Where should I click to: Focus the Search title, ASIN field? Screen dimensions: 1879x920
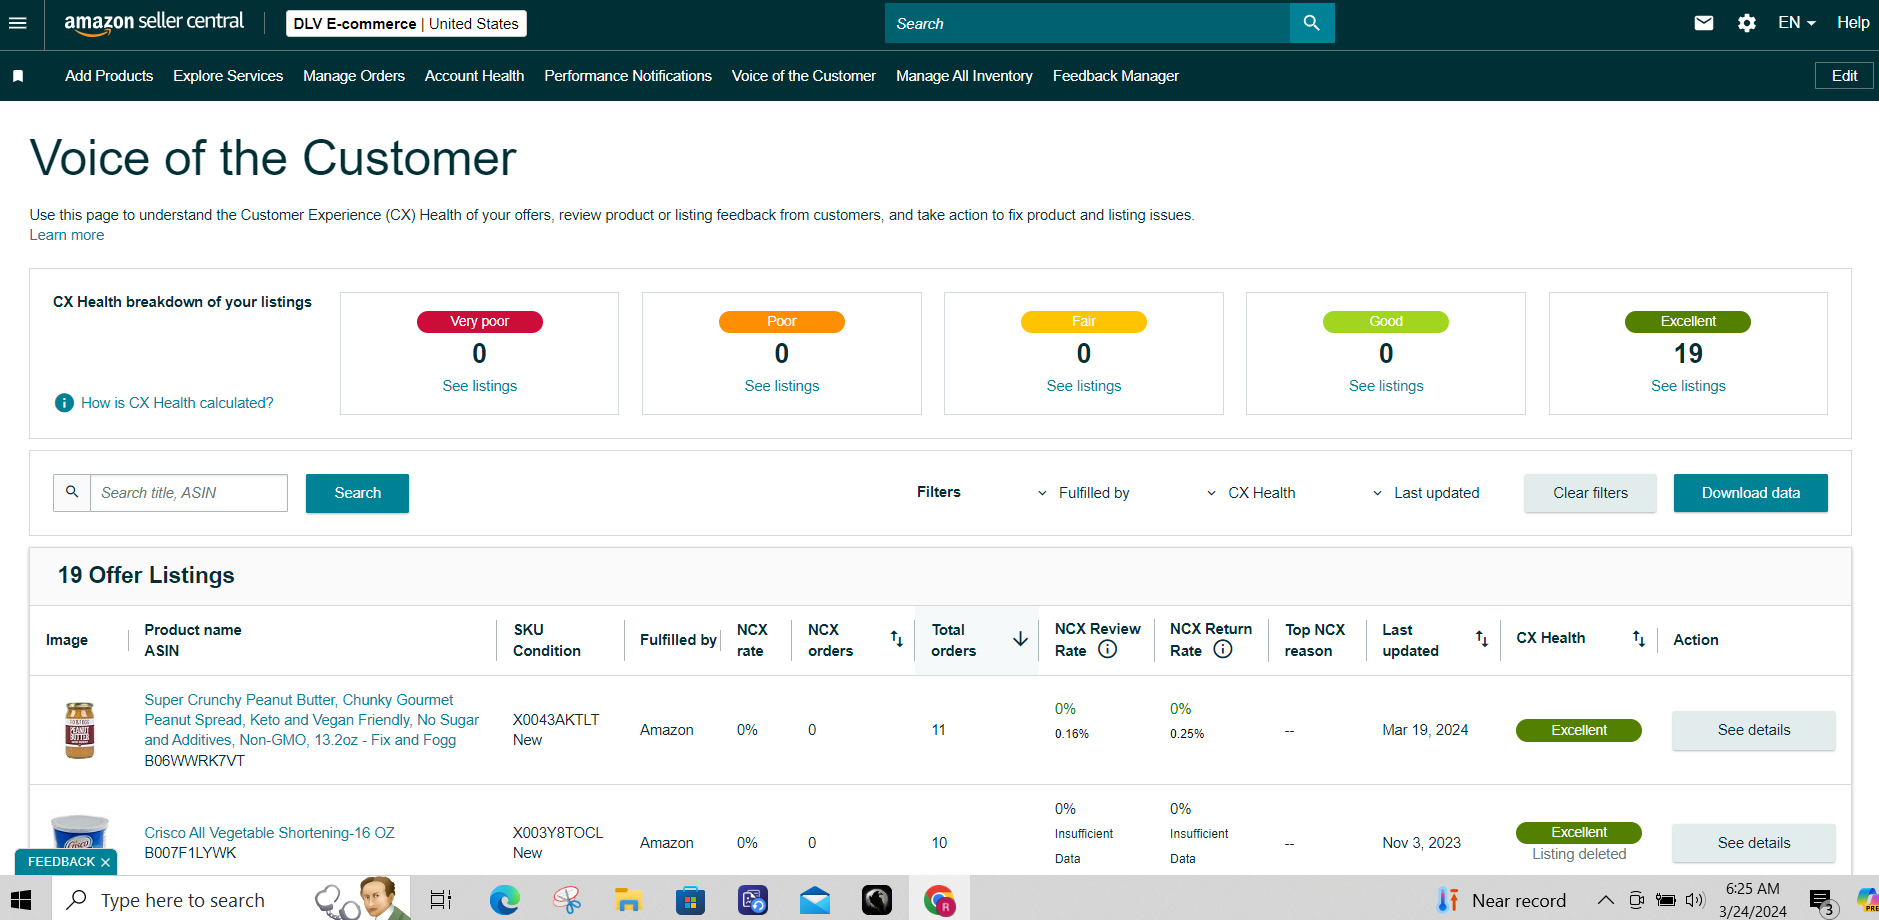[x=189, y=493]
